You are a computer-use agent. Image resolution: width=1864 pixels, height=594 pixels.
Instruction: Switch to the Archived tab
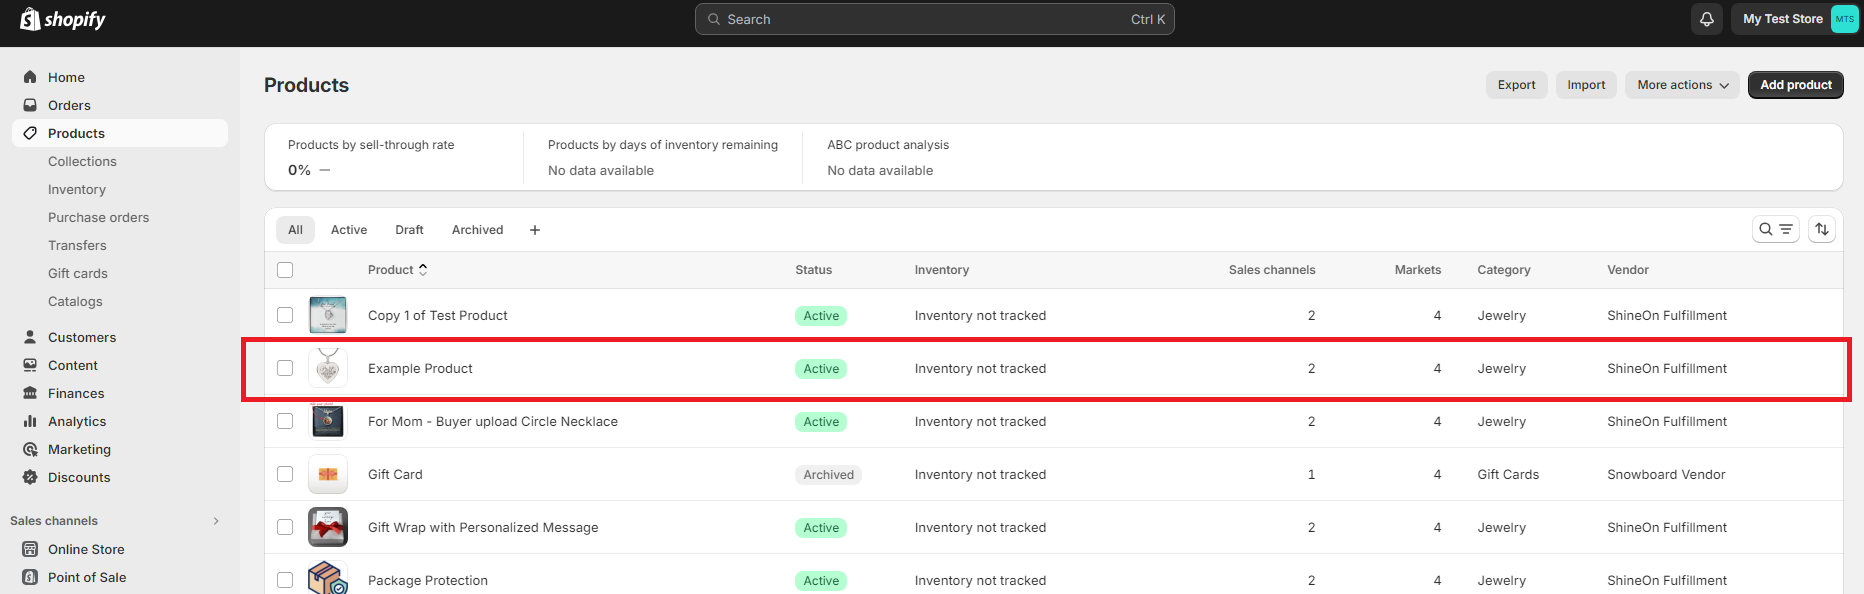click(477, 230)
